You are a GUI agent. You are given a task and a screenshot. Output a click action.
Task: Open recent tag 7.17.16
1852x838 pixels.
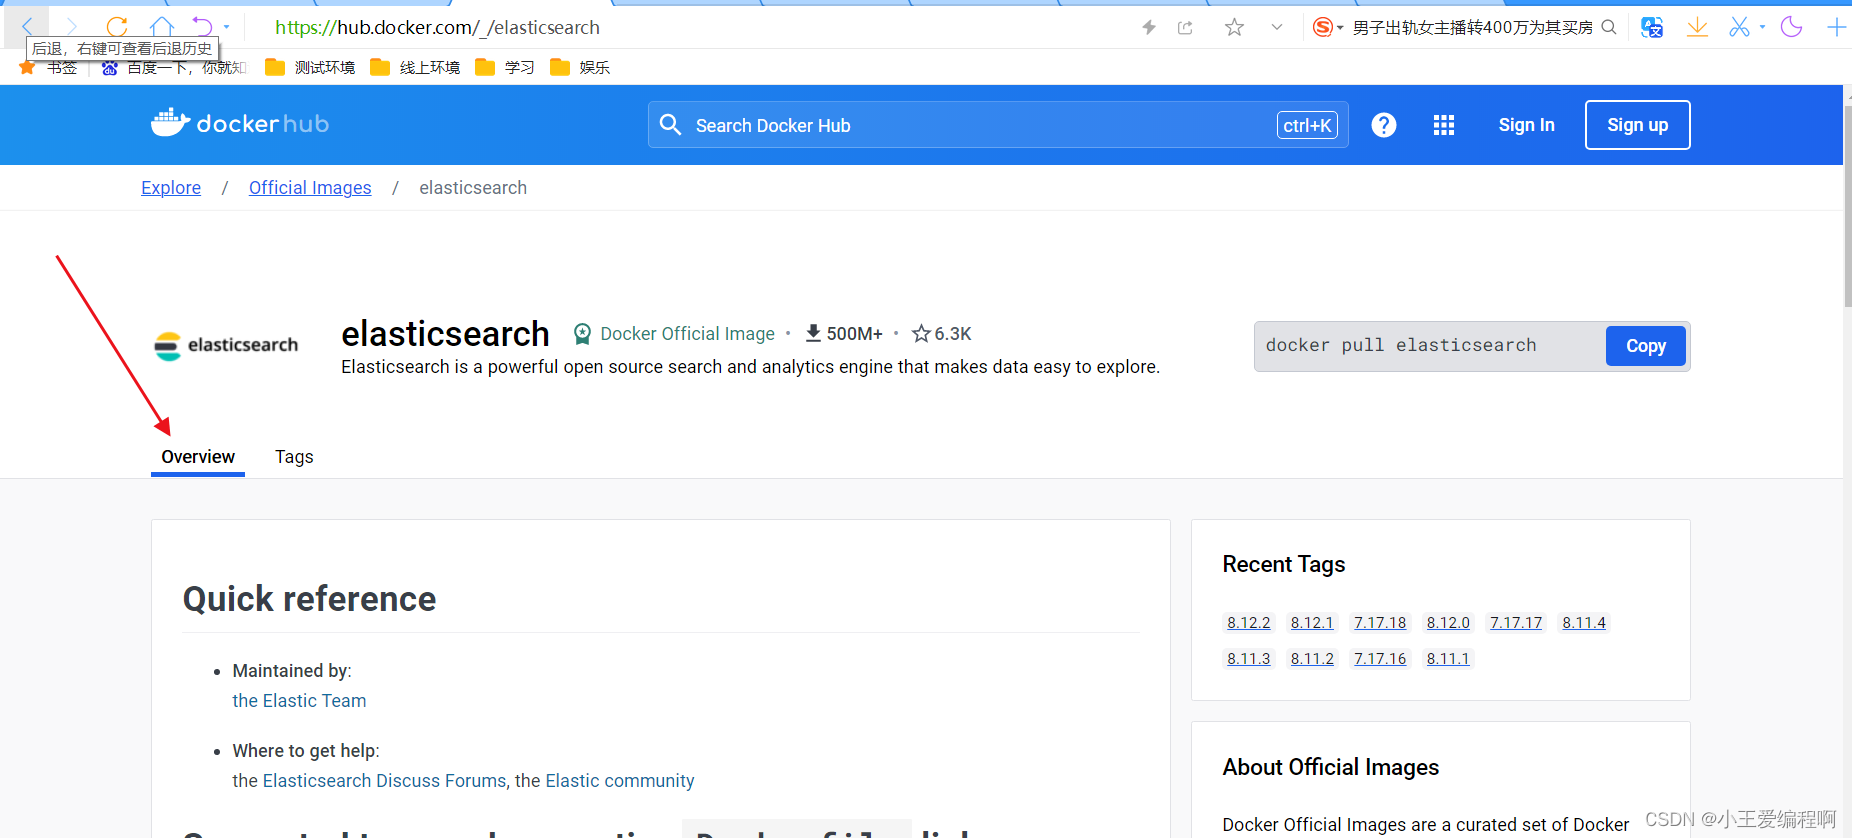(1380, 659)
